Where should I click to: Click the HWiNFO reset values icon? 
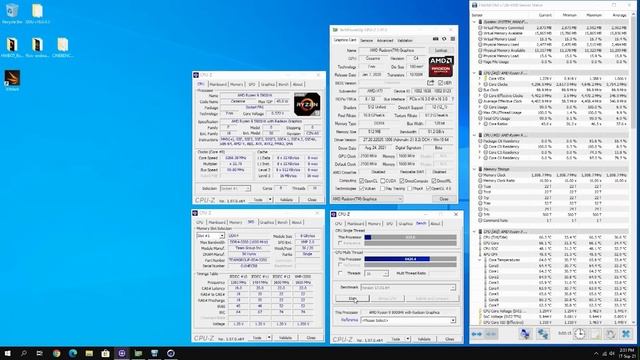click(x=610, y=334)
